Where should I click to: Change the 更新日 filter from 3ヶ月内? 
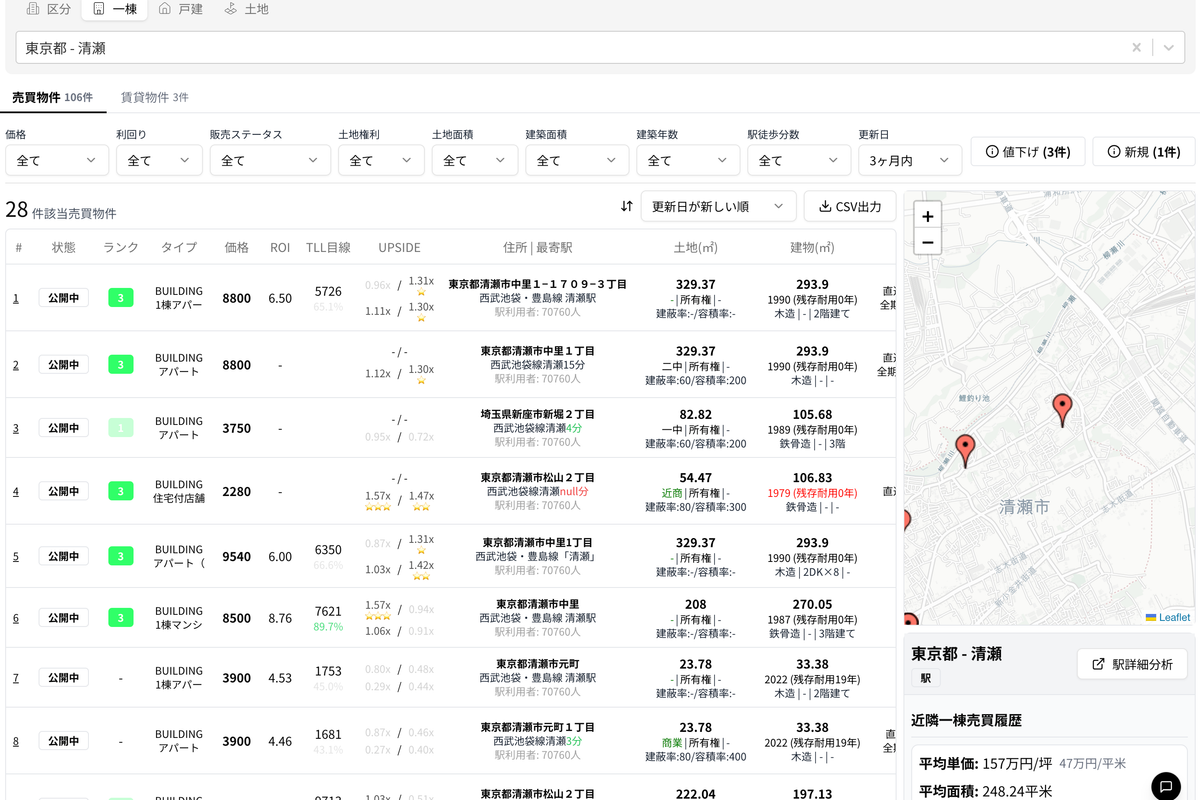[x=910, y=160]
